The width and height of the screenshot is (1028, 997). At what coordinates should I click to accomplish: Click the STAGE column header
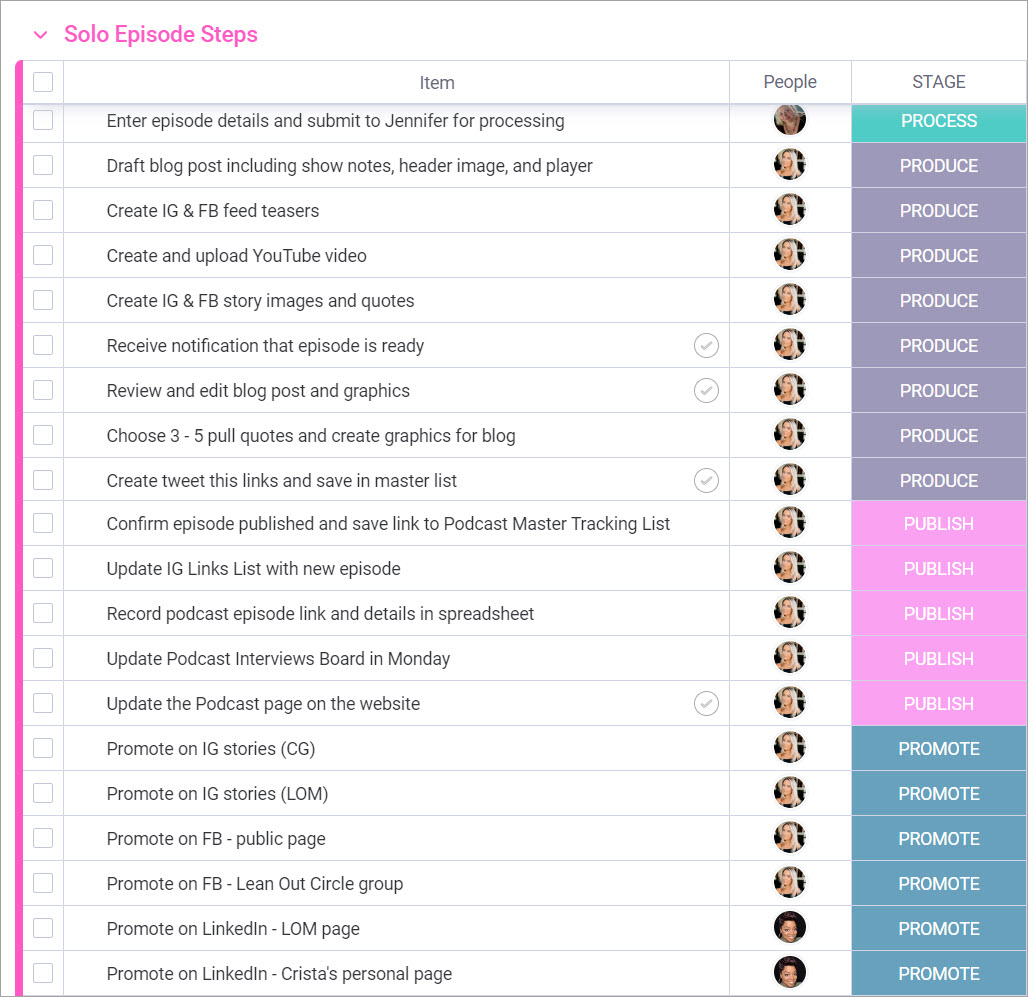pos(939,82)
